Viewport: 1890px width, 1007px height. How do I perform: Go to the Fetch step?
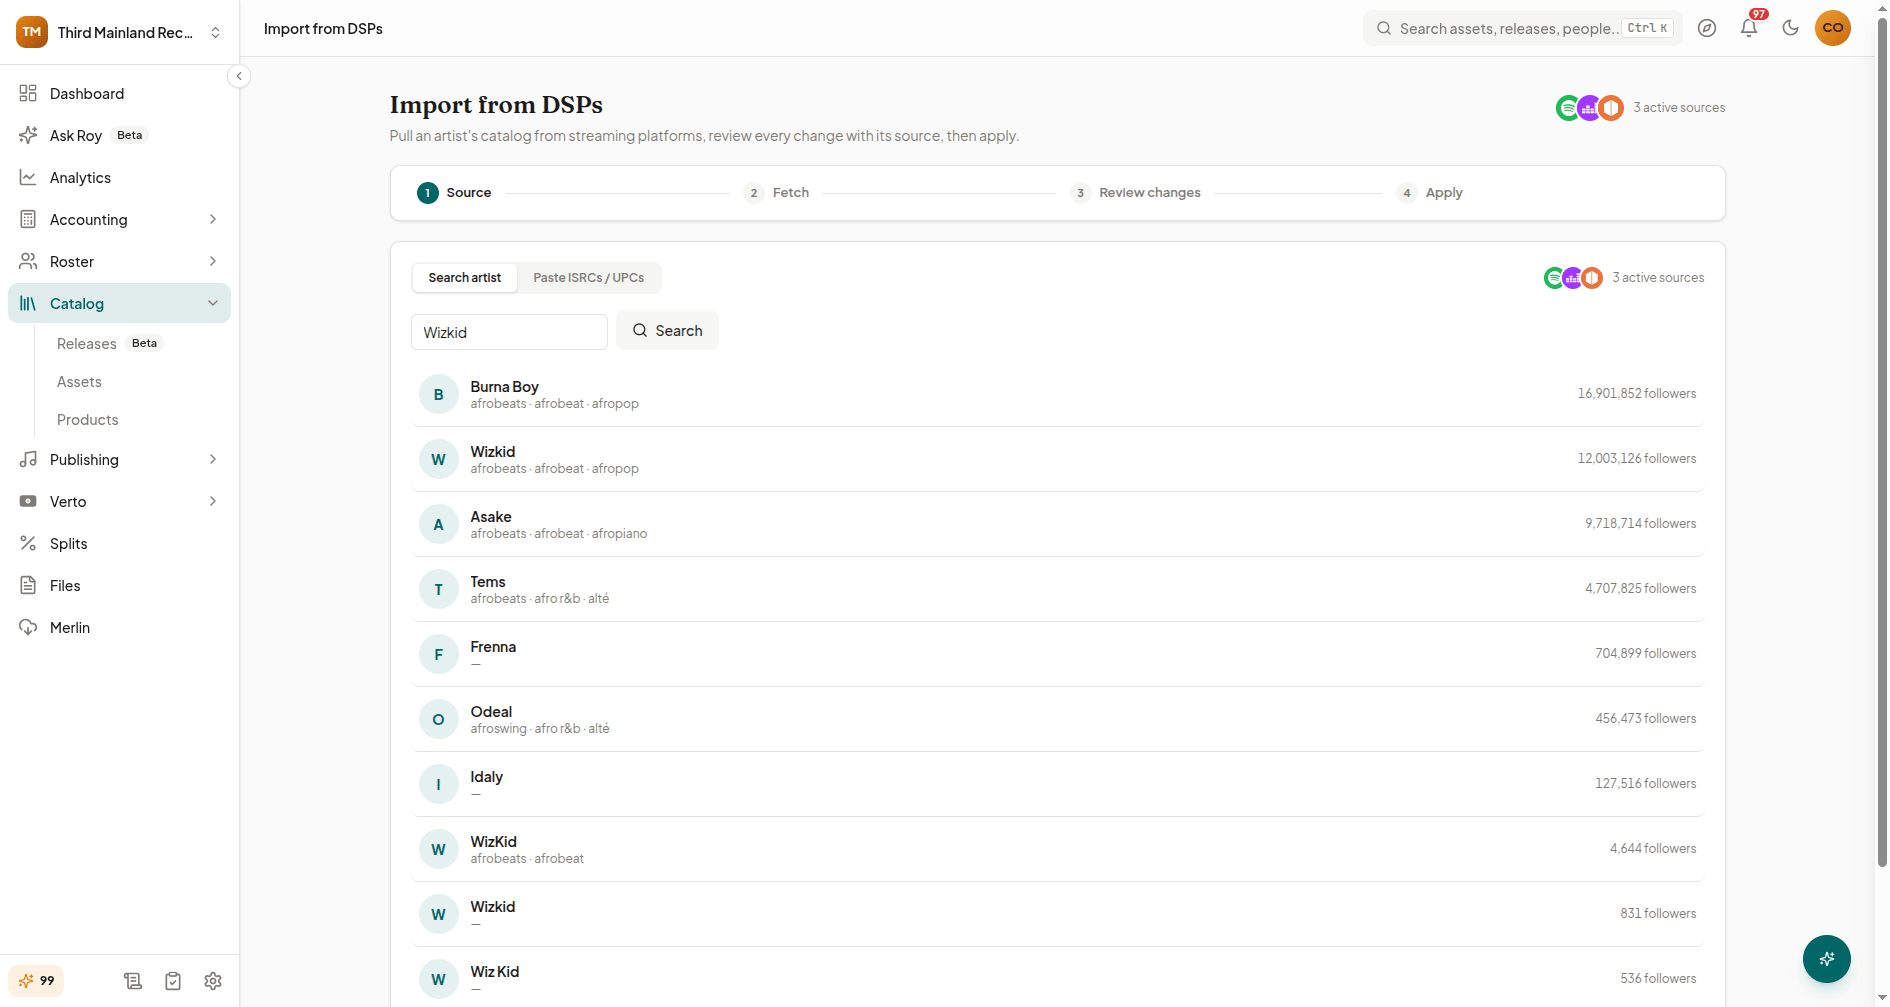pyautogui.click(x=777, y=193)
